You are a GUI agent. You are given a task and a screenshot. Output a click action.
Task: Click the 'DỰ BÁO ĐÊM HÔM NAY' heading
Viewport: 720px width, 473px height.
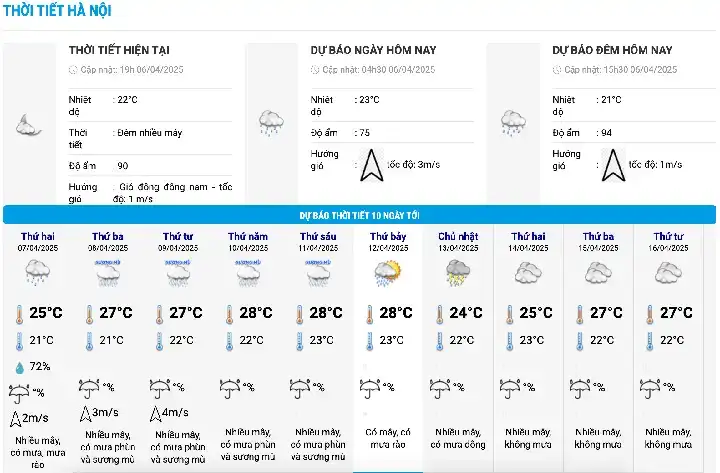coord(611,50)
